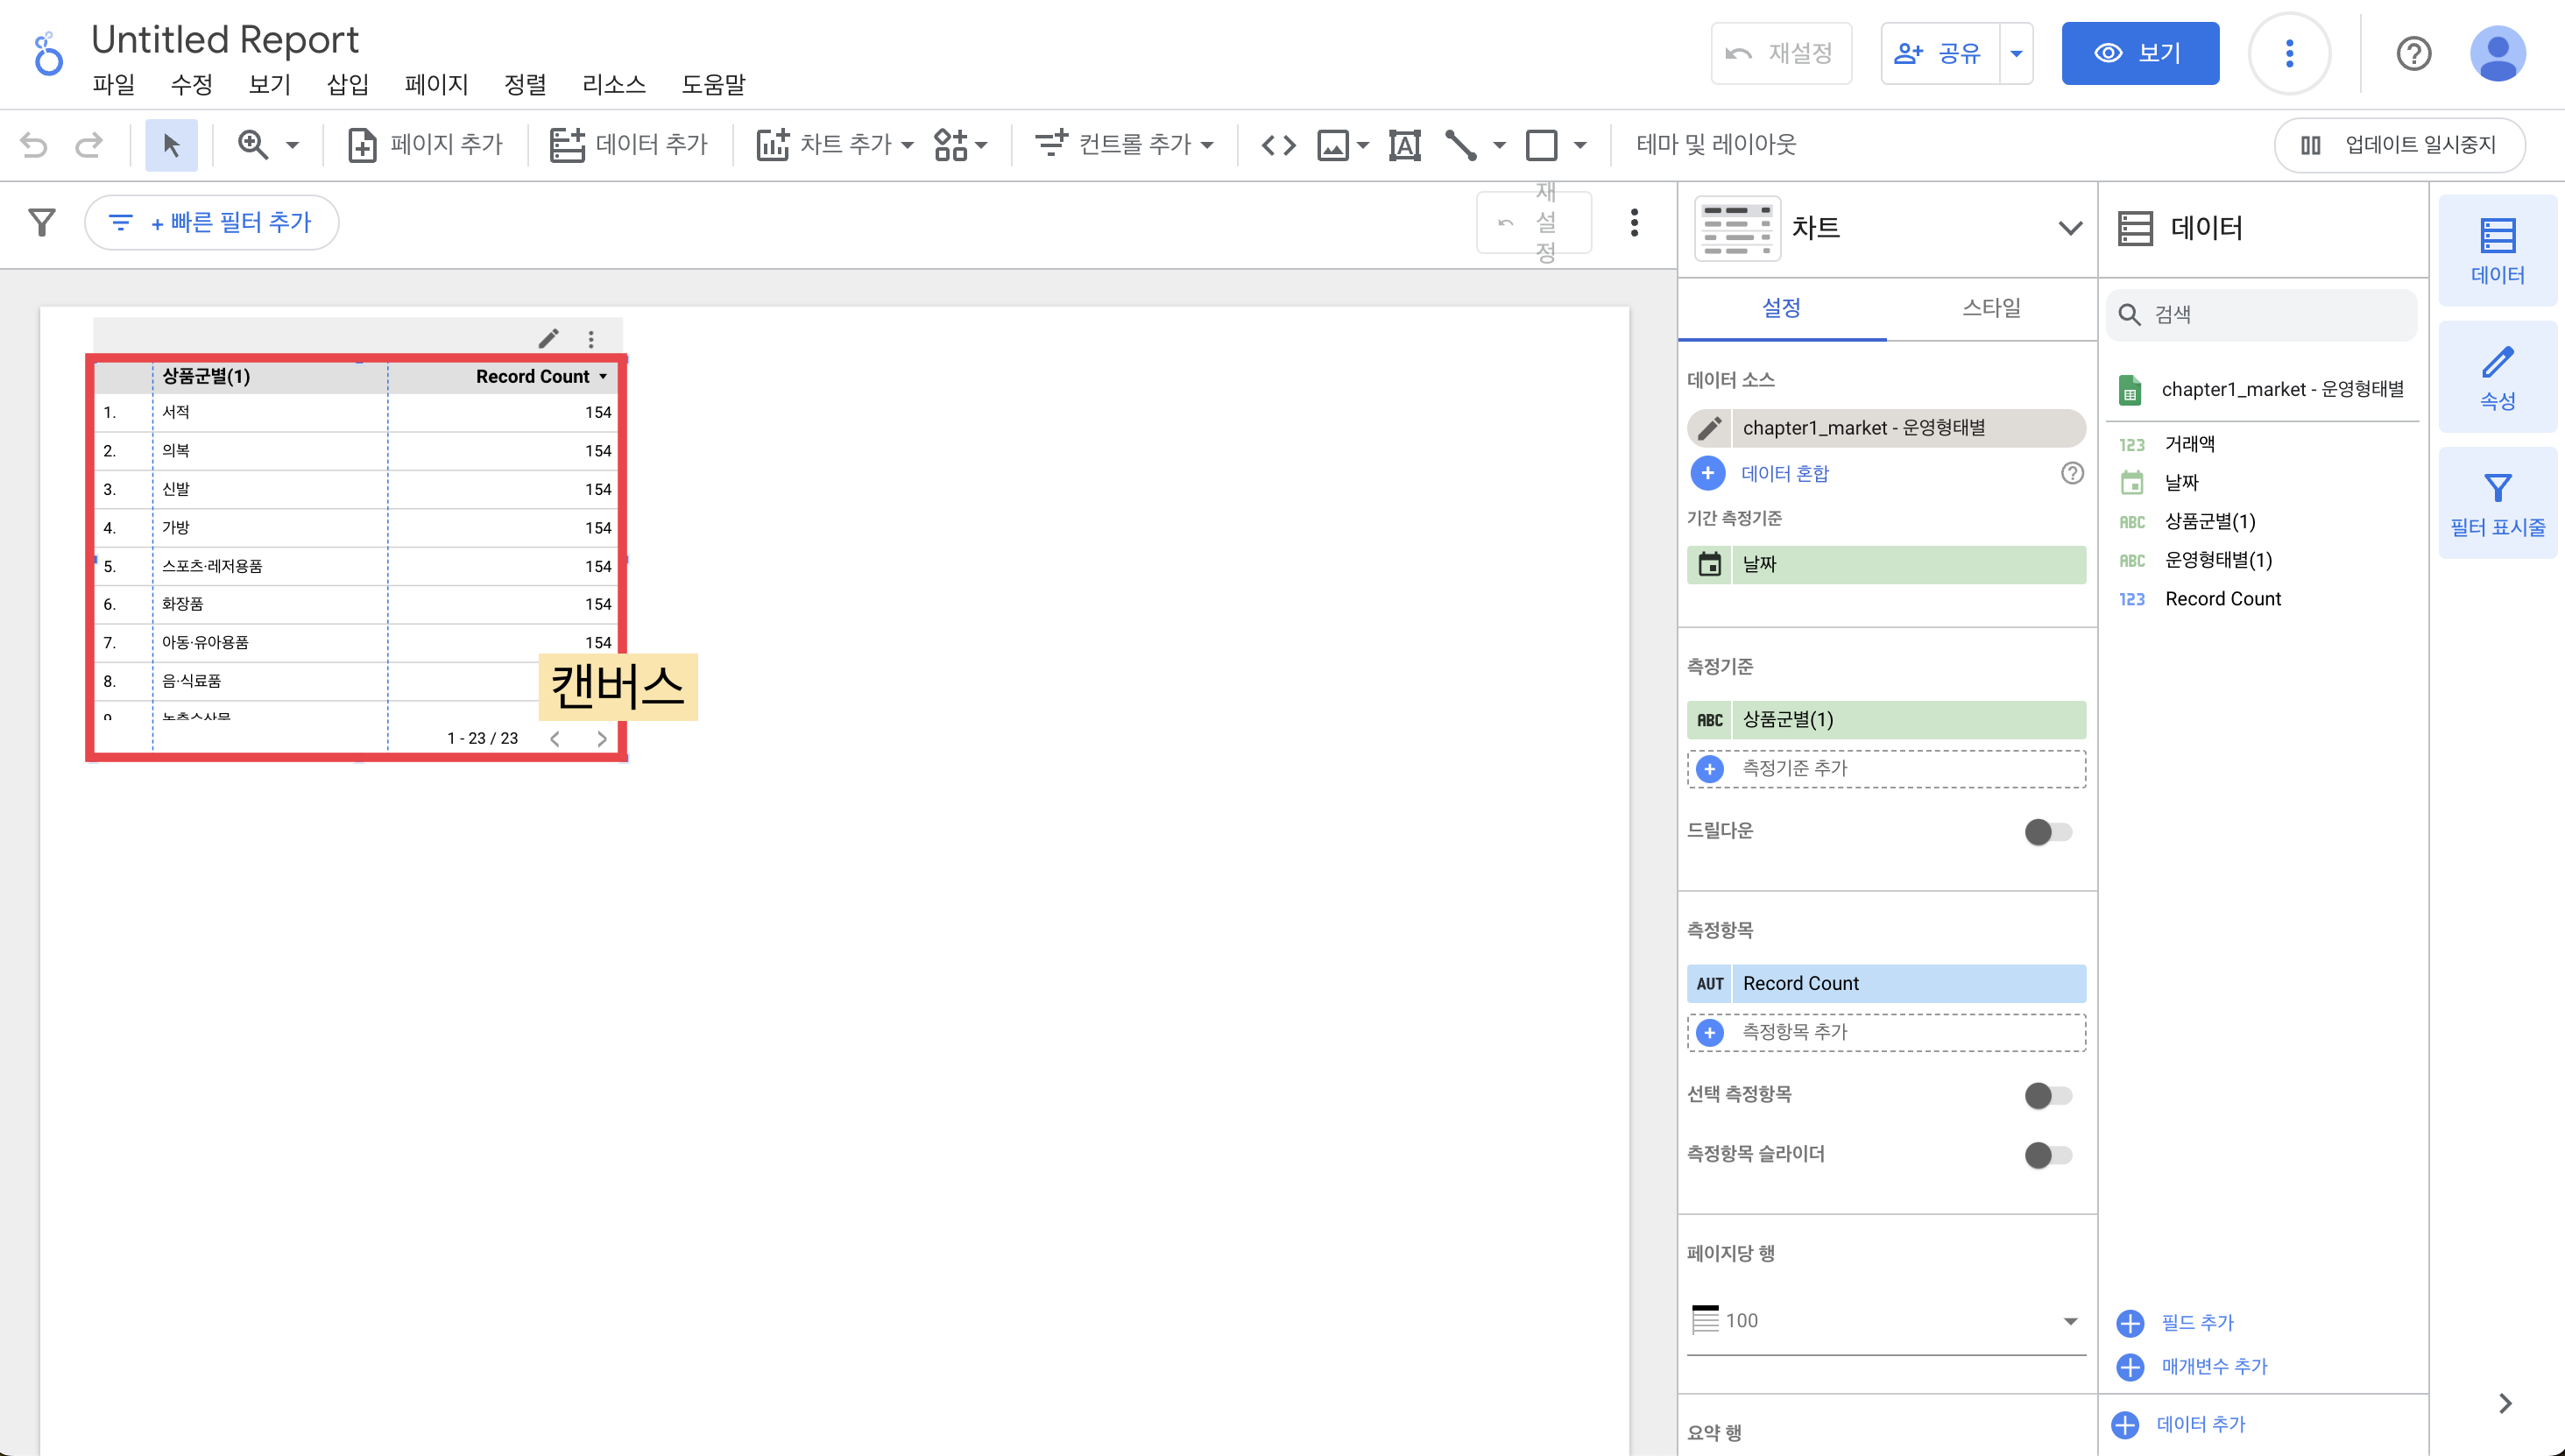Expand the 차트 type chevron
Viewport: 2565px width, 1456px height.
[x=2070, y=228]
